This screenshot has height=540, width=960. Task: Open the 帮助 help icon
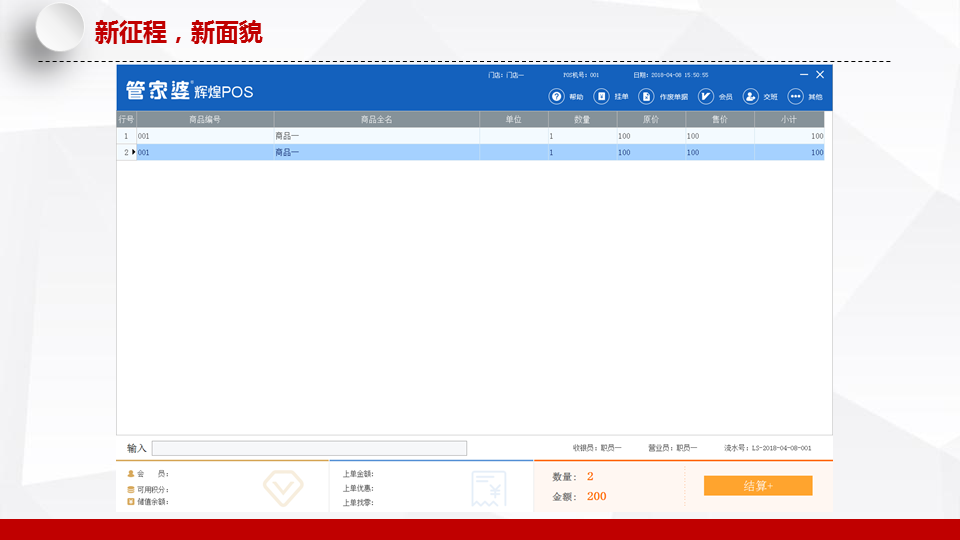557,97
